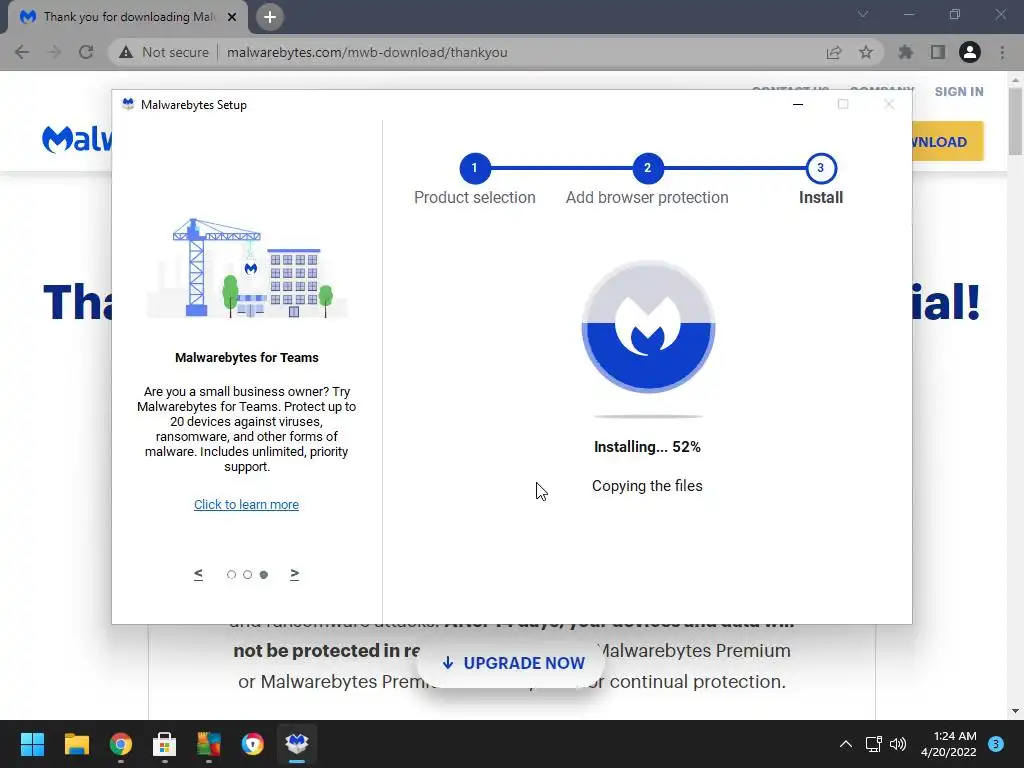Select the second promo slide dot

pos(248,575)
